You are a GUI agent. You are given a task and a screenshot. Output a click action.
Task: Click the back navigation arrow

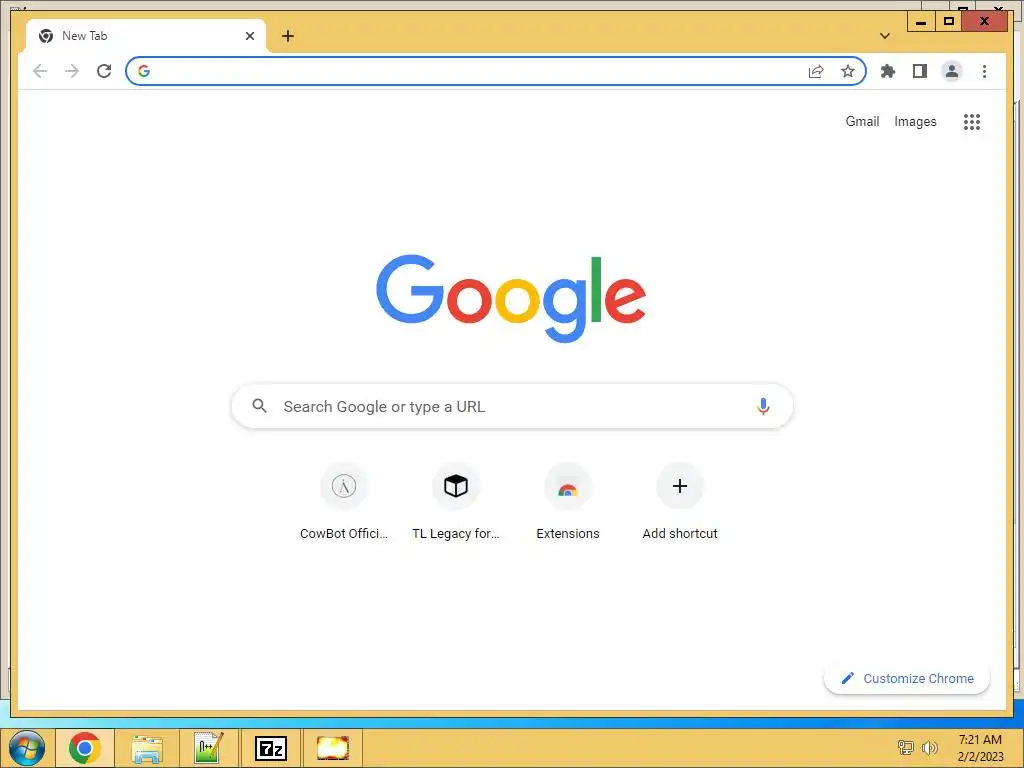(x=40, y=71)
